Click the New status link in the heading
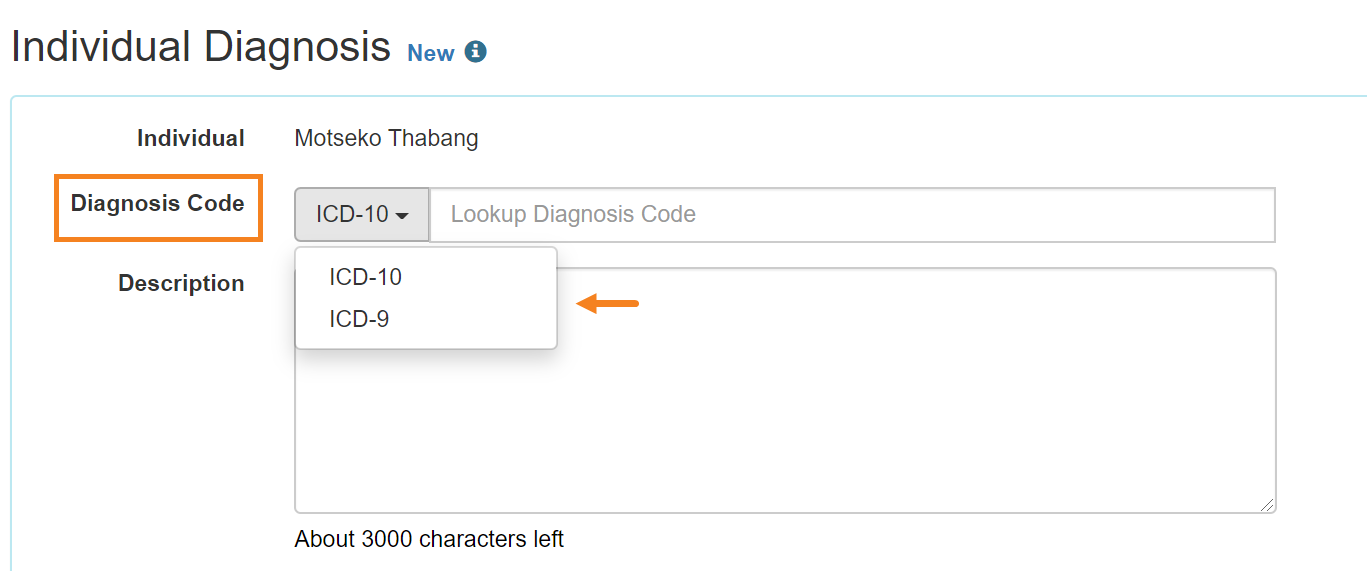 (431, 53)
